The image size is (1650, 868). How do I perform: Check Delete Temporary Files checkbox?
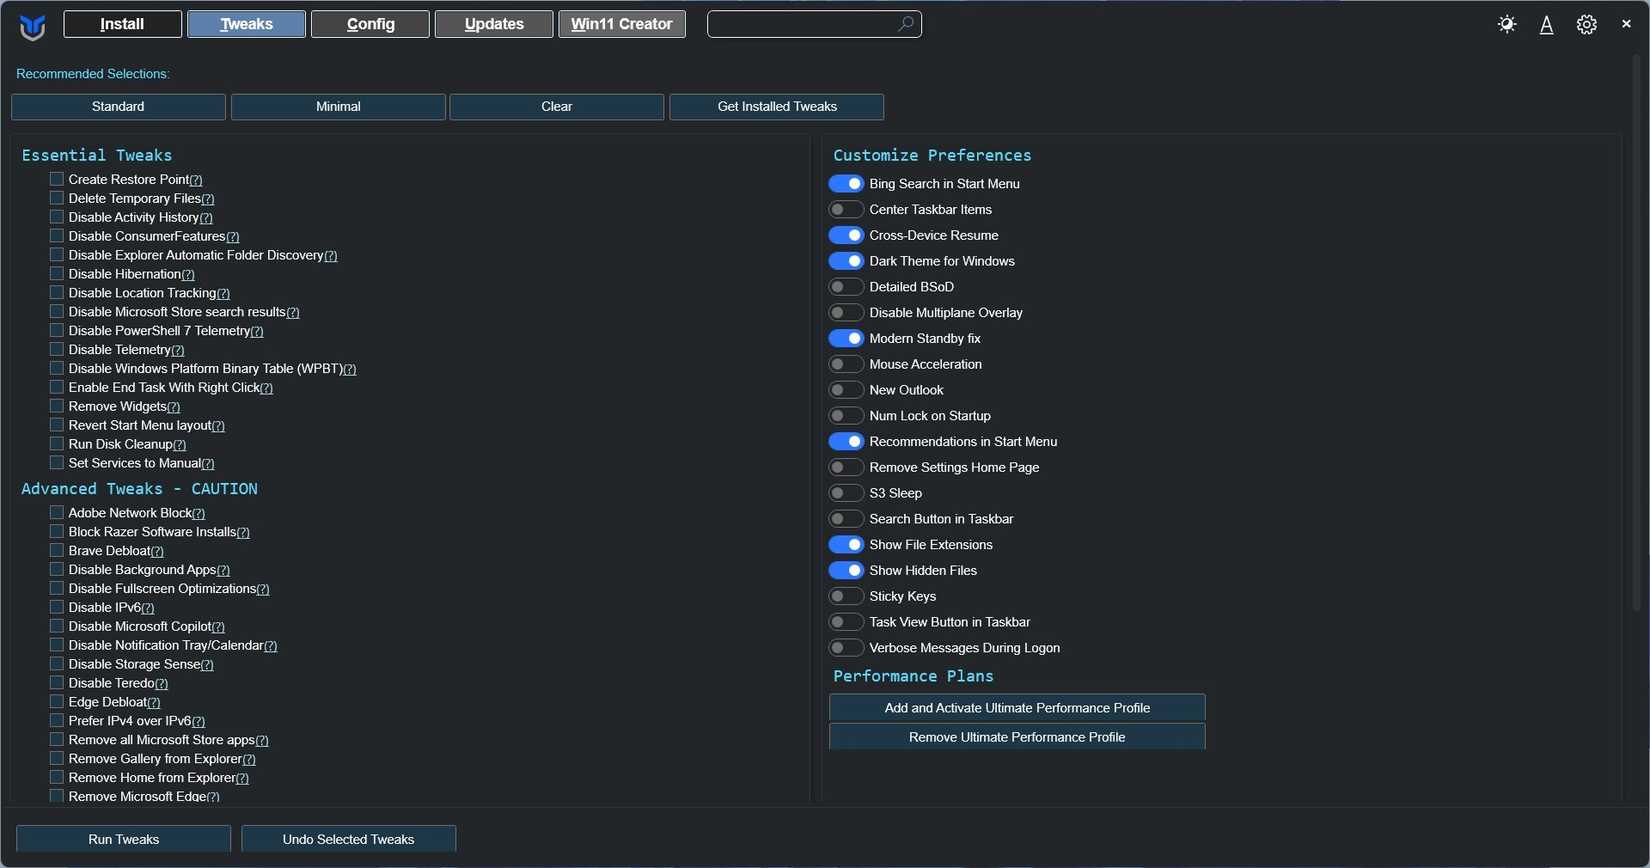click(x=57, y=198)
